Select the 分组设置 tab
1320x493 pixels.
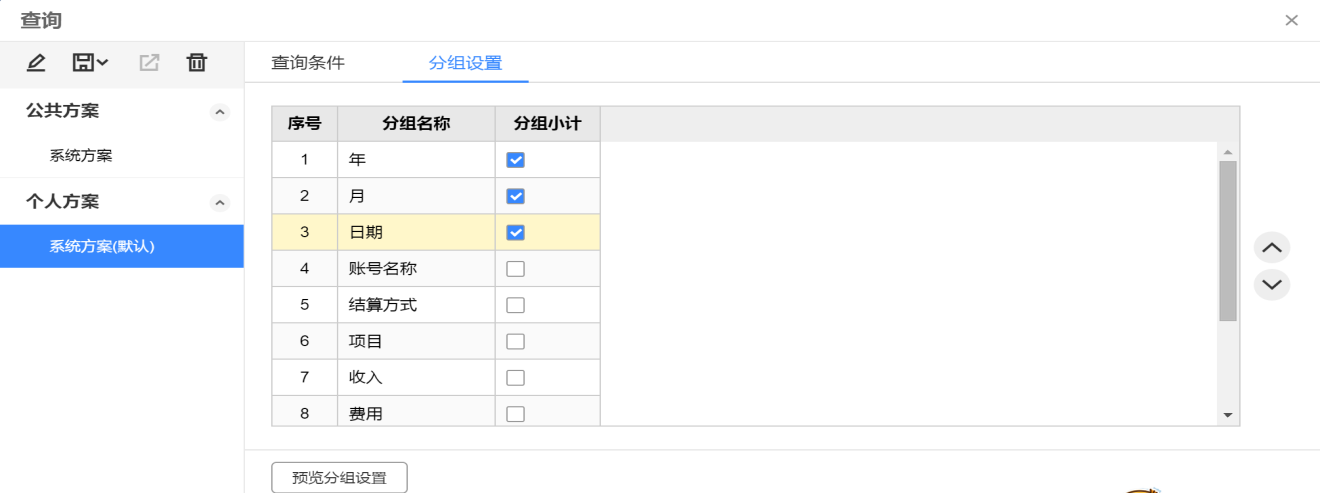(x=465, y=63)
